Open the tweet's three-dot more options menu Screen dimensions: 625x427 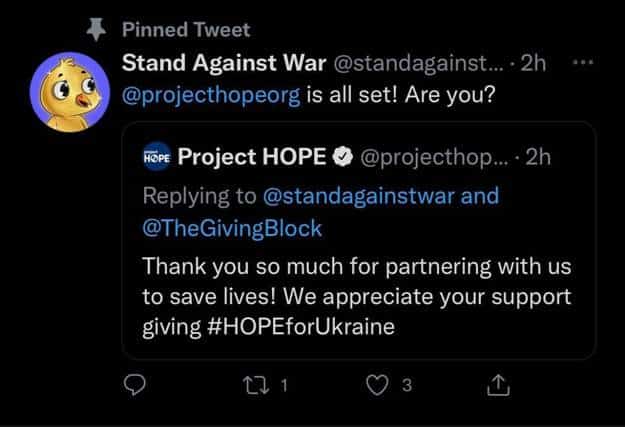tap(585, 63)
